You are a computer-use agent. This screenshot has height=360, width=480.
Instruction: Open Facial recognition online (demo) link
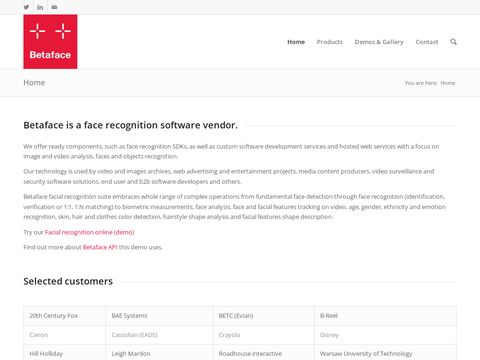[x=89, y=232]
